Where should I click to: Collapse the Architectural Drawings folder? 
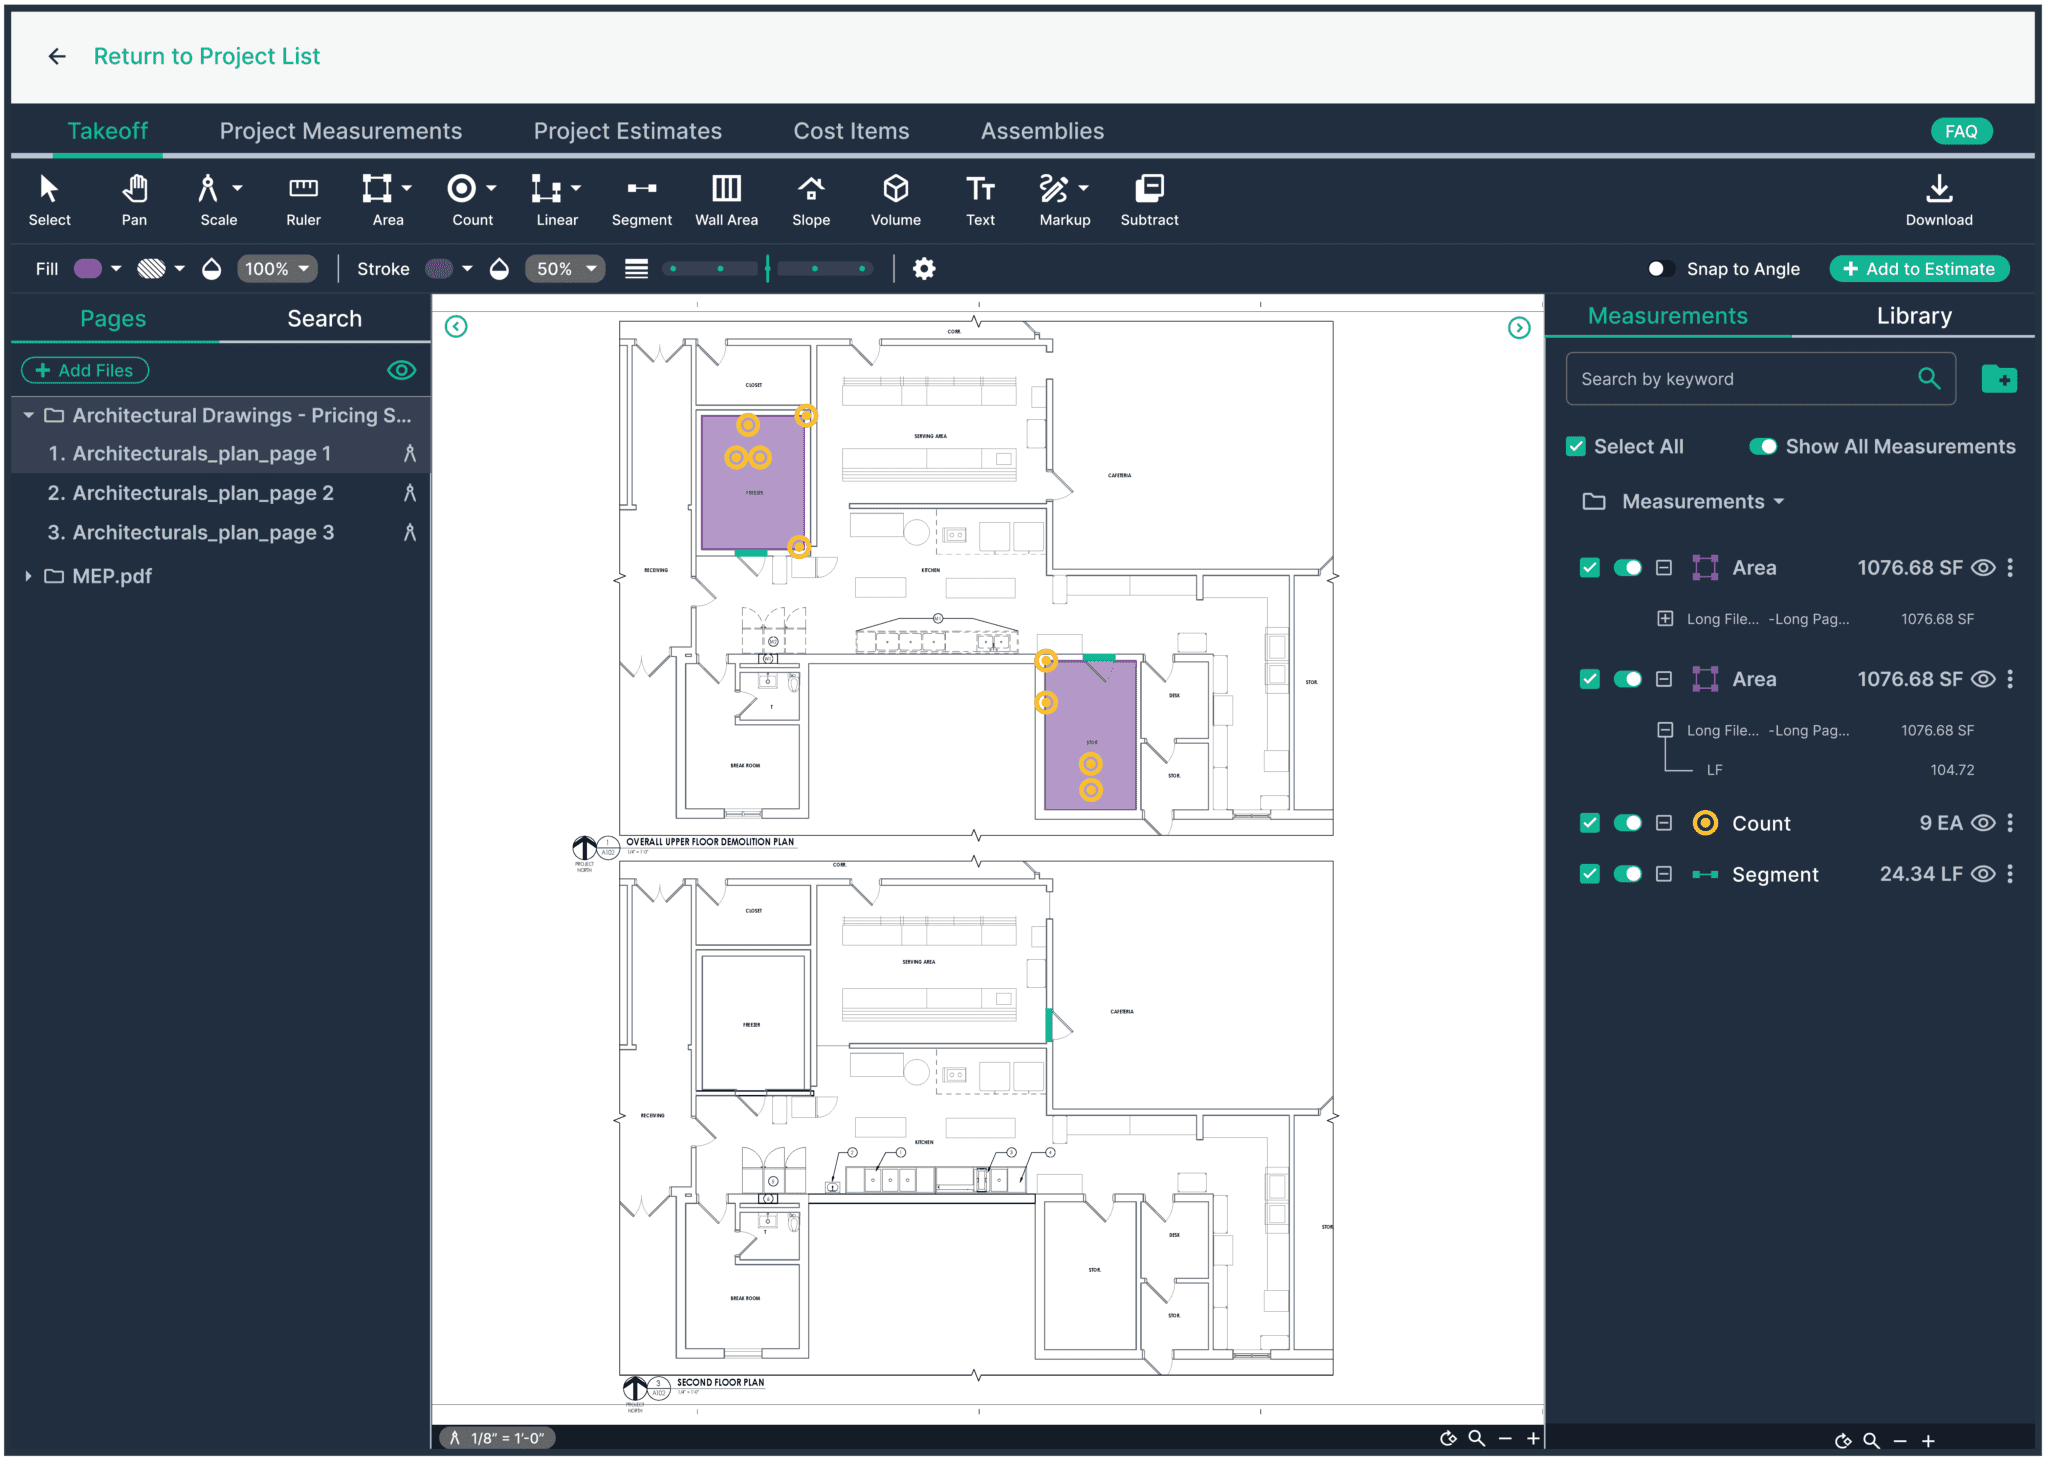coord(30,415)
